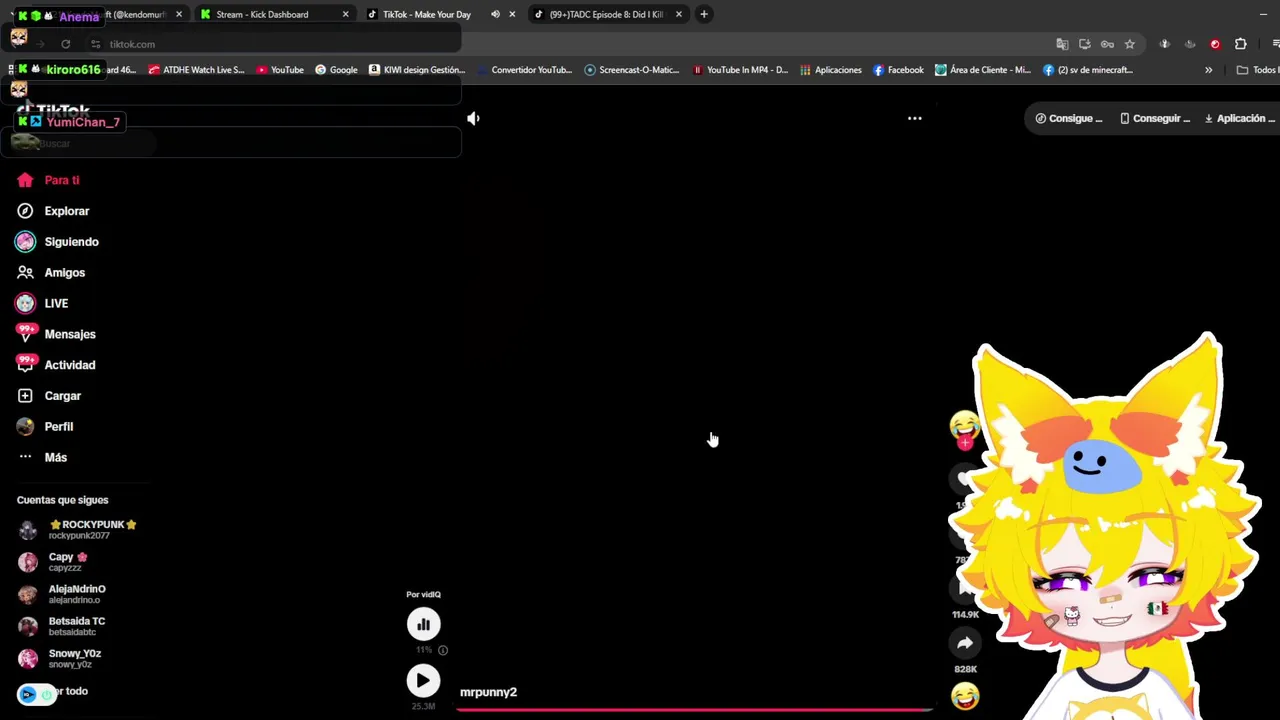
Task: Switch to TikTok - Make Your Day tab
Action: click(426, 14)
